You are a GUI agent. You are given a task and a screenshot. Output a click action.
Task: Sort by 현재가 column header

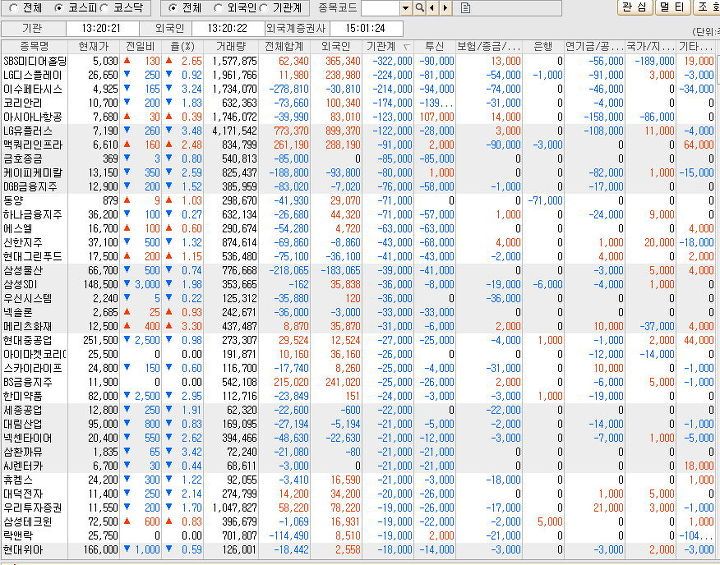tap(93, 46)
